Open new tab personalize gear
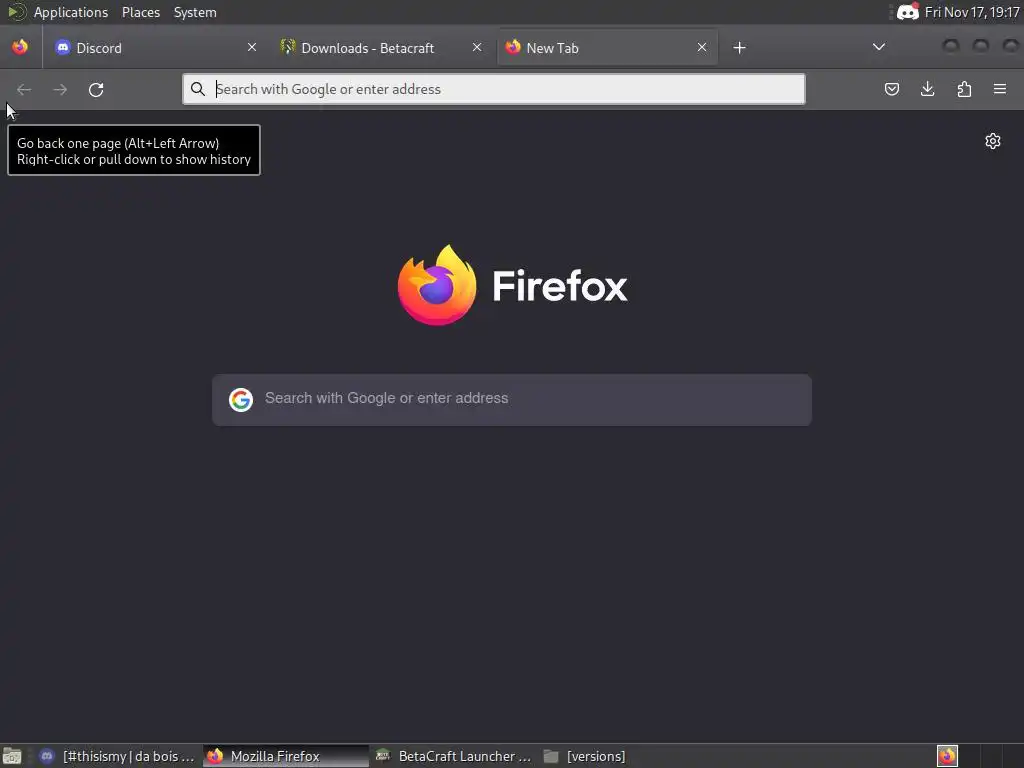Image resolution: width=1024 pixels, height=768 pixels. point(993,141)
